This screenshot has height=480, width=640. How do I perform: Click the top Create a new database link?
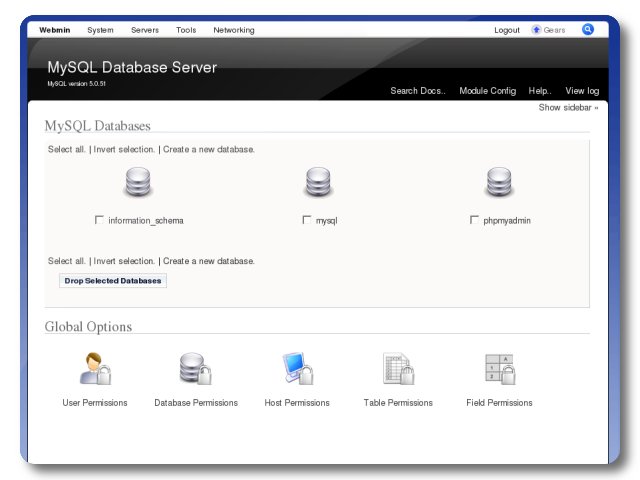click(209, 149)
